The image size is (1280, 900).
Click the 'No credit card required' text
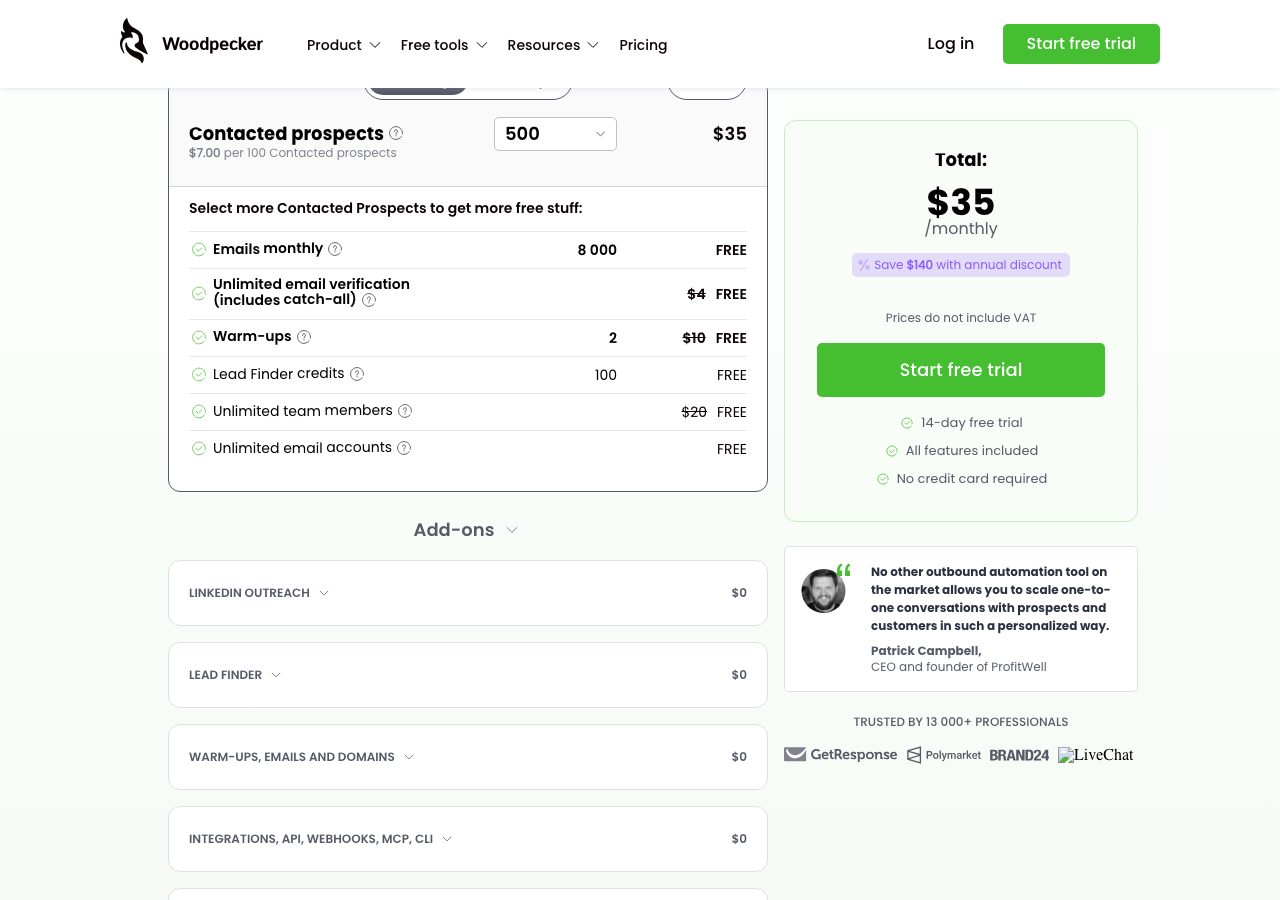tap(971, 479)
